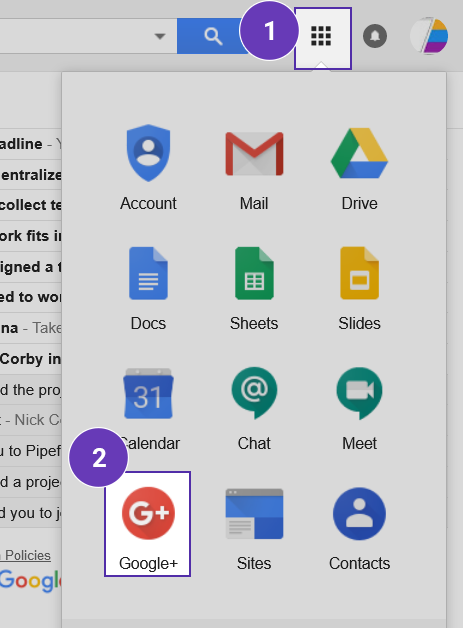Click the blue search magnifier button
Screen dimensions: 463x628
(x=213, y=36)
